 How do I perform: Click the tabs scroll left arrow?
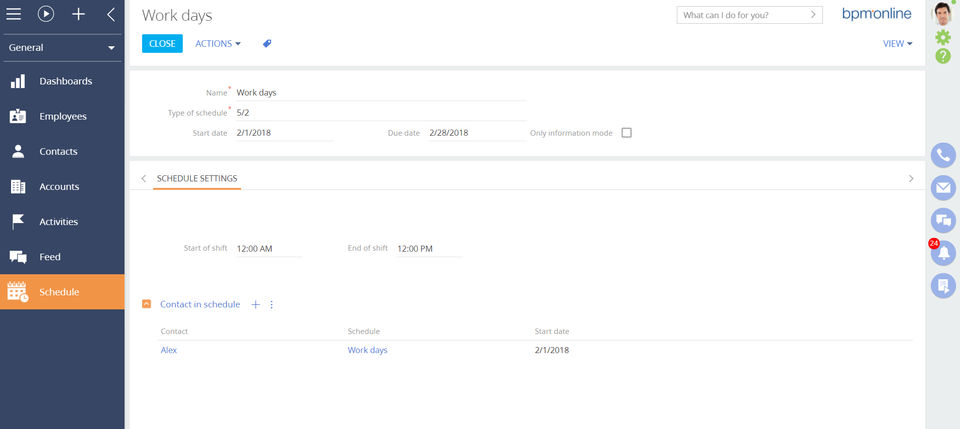tap(143, 179)
